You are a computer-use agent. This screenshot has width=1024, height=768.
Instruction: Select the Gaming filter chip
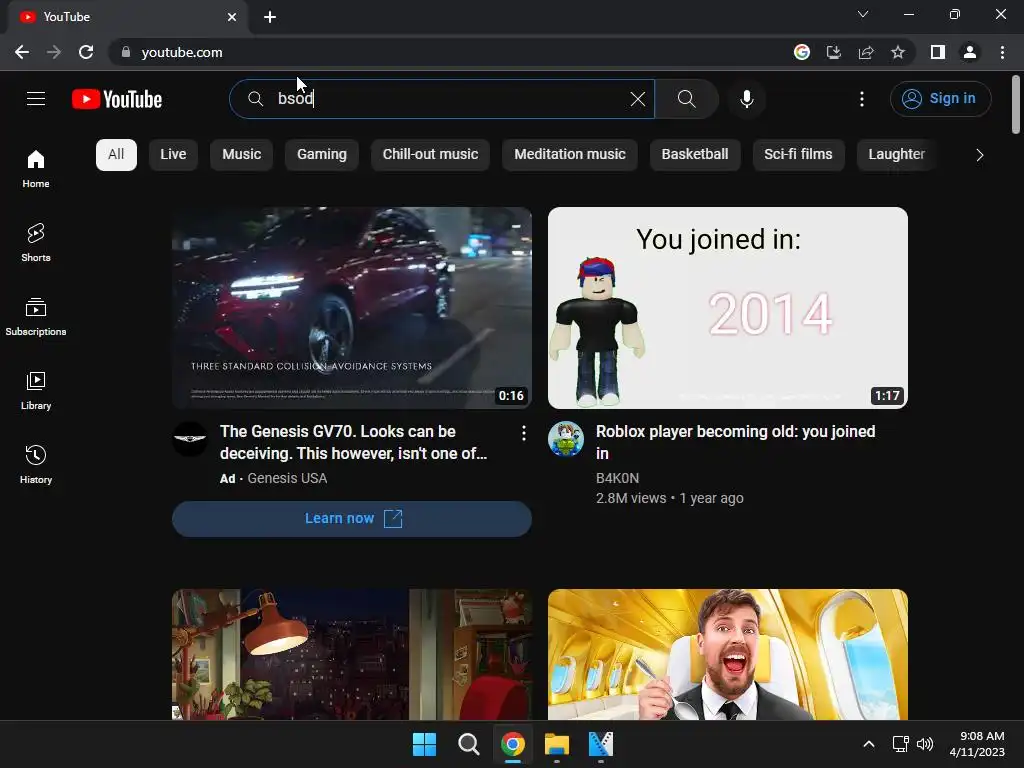pos(321,155)
